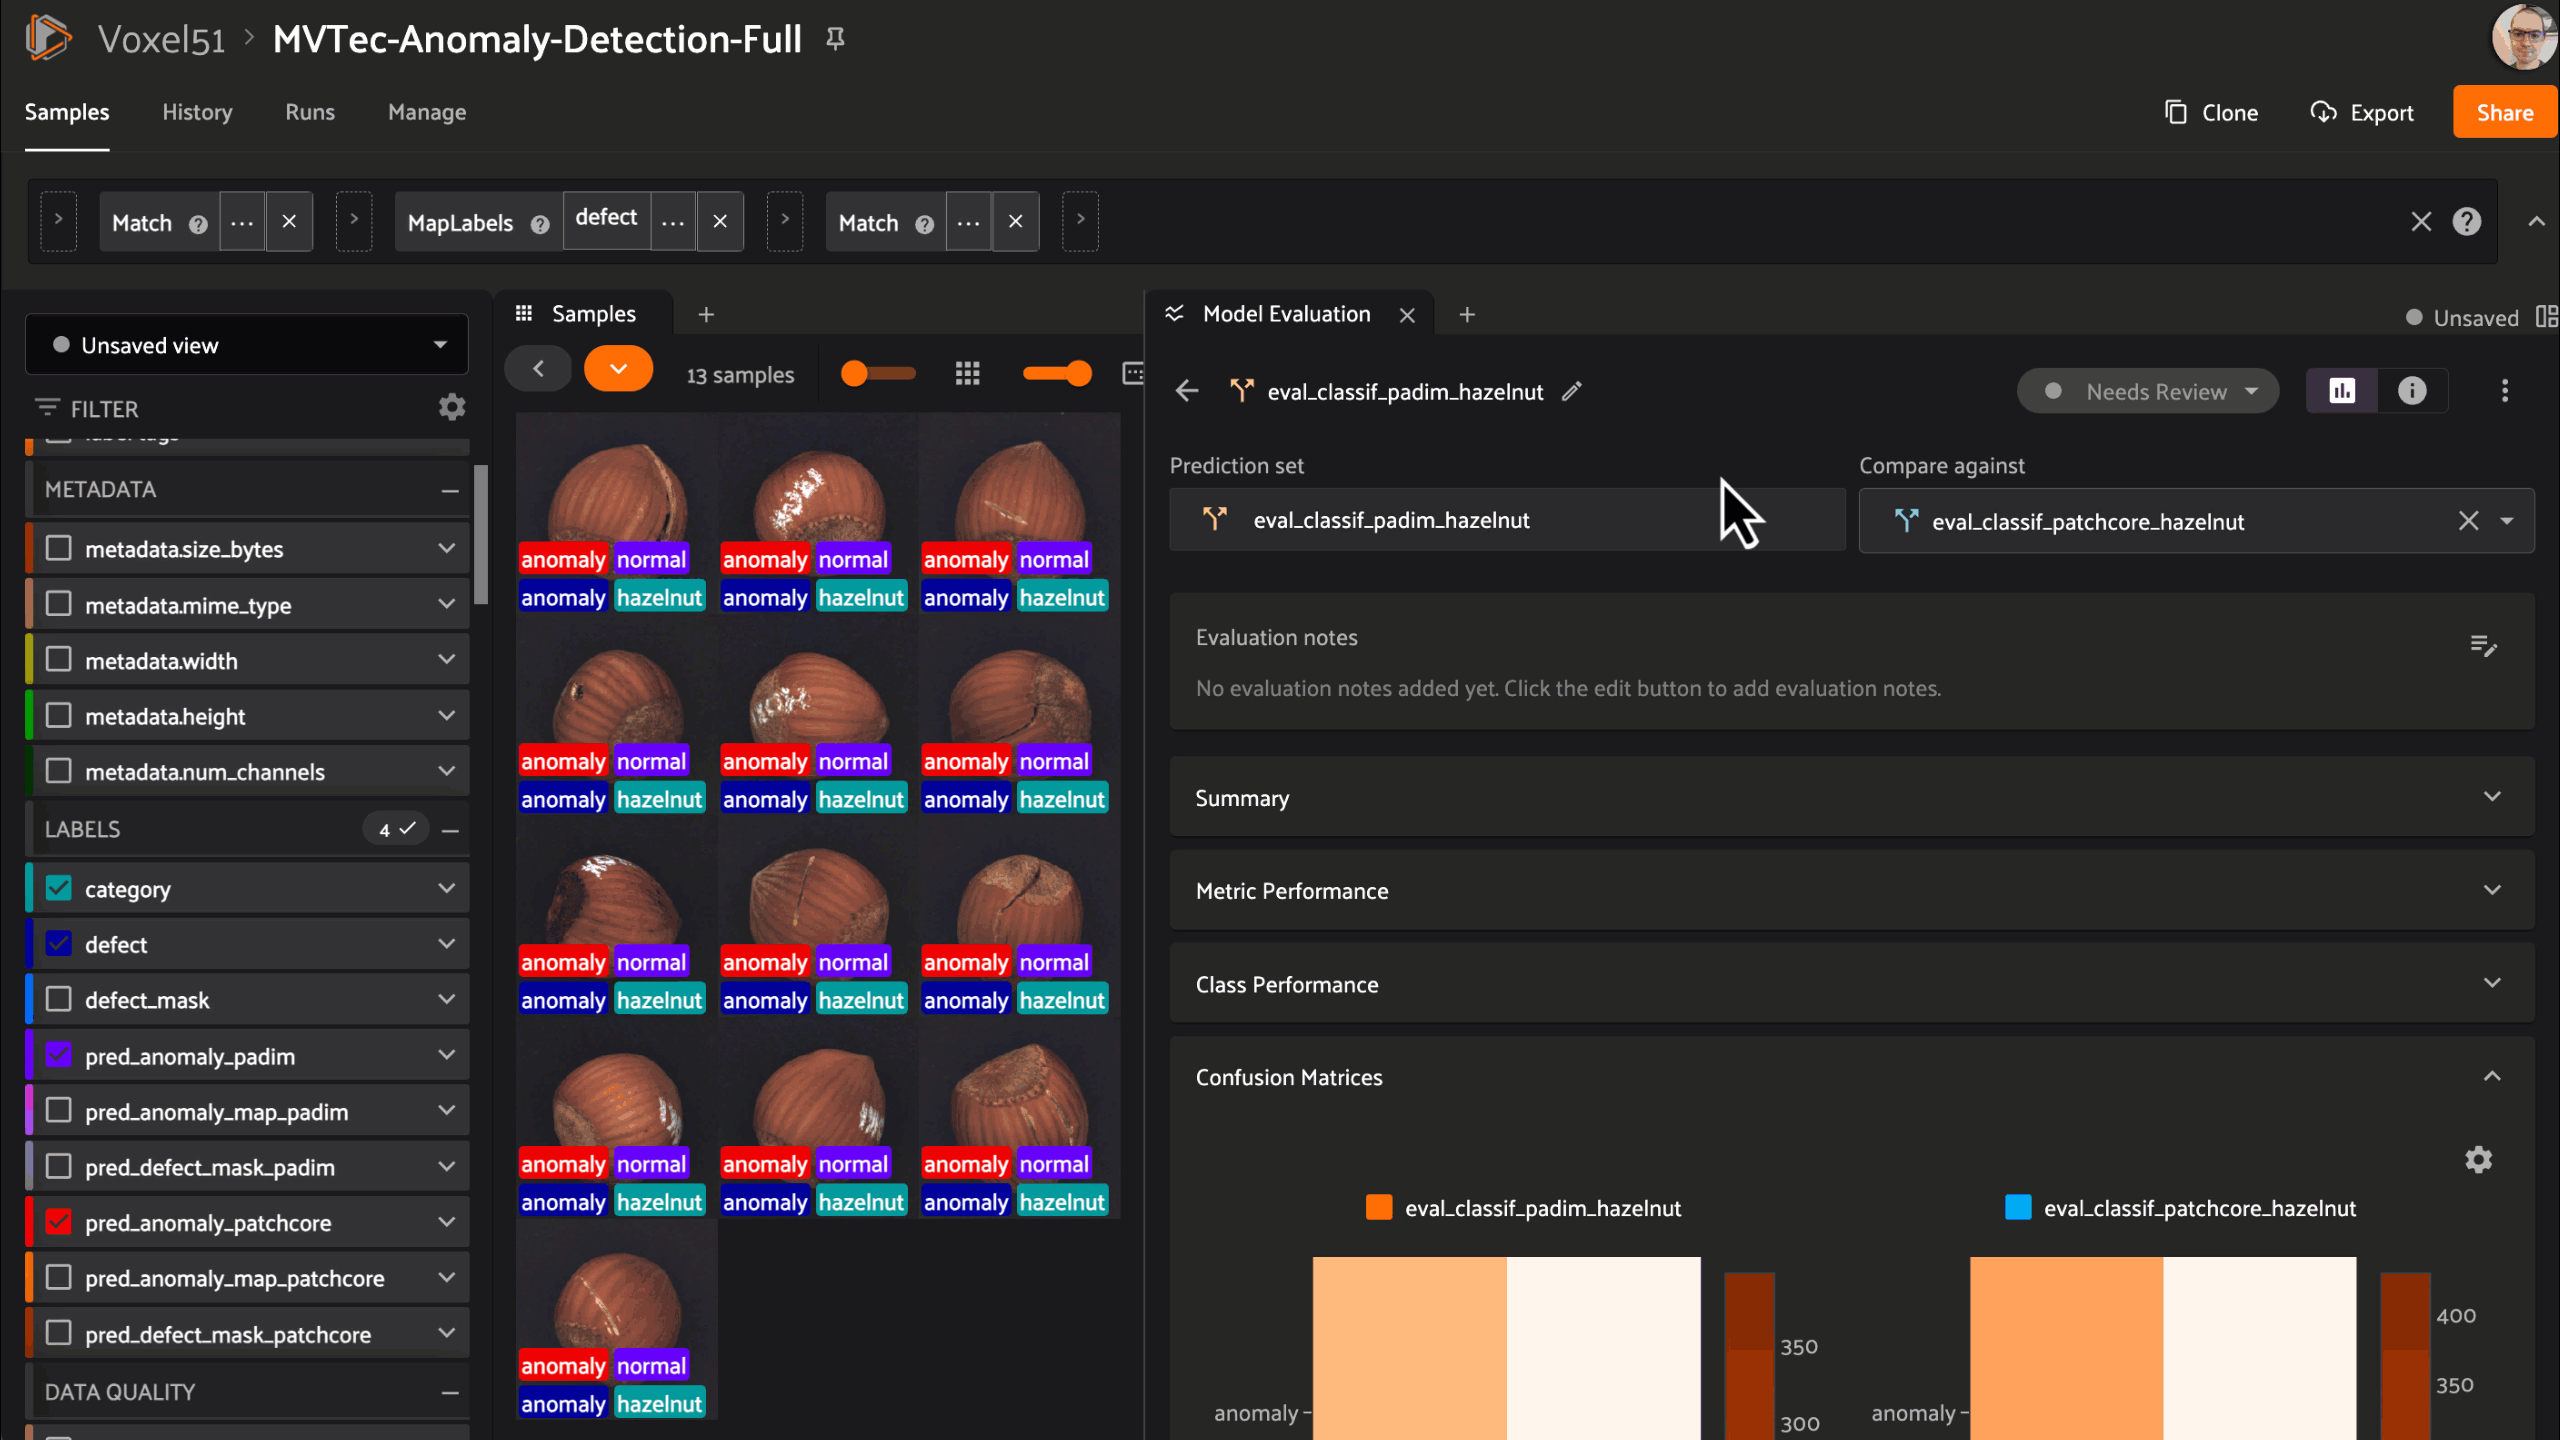
Task: Click the pencil icon to rename evaluation
Action: tap(1572, 392)
